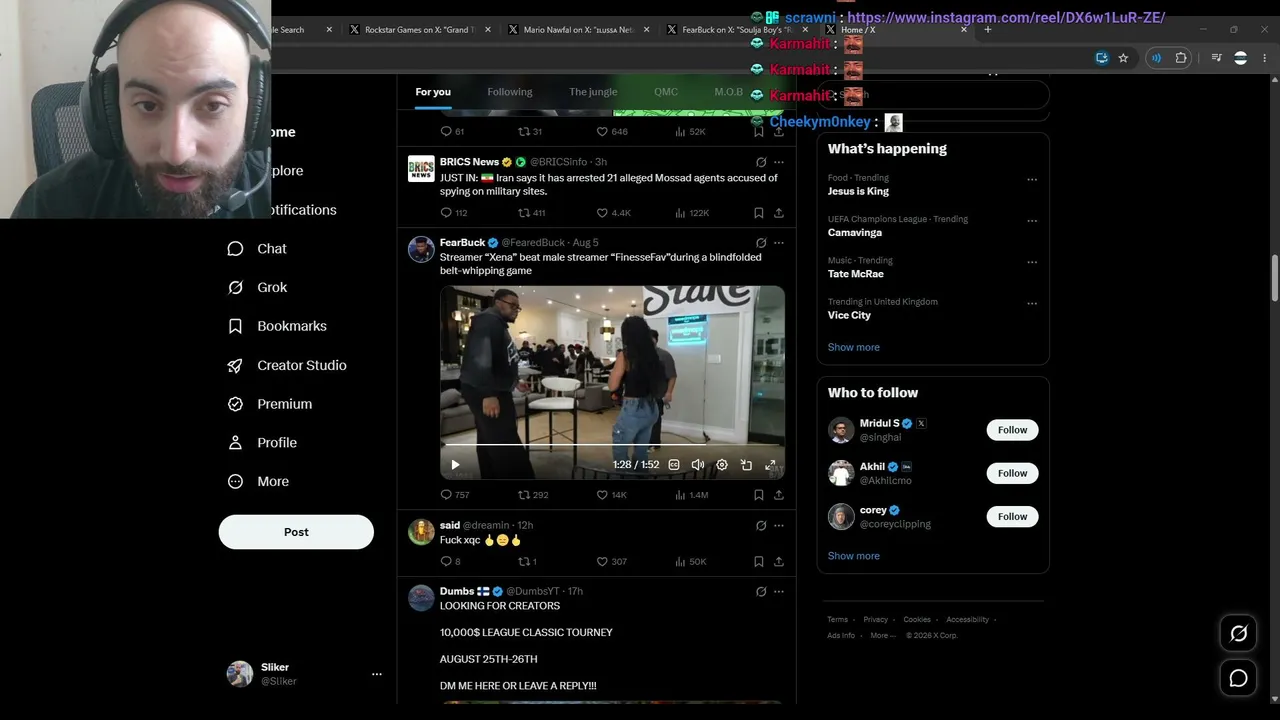Like the BRICS News post (4.4K likes)
Screen dimensions: 1280x720
[613, 213]
